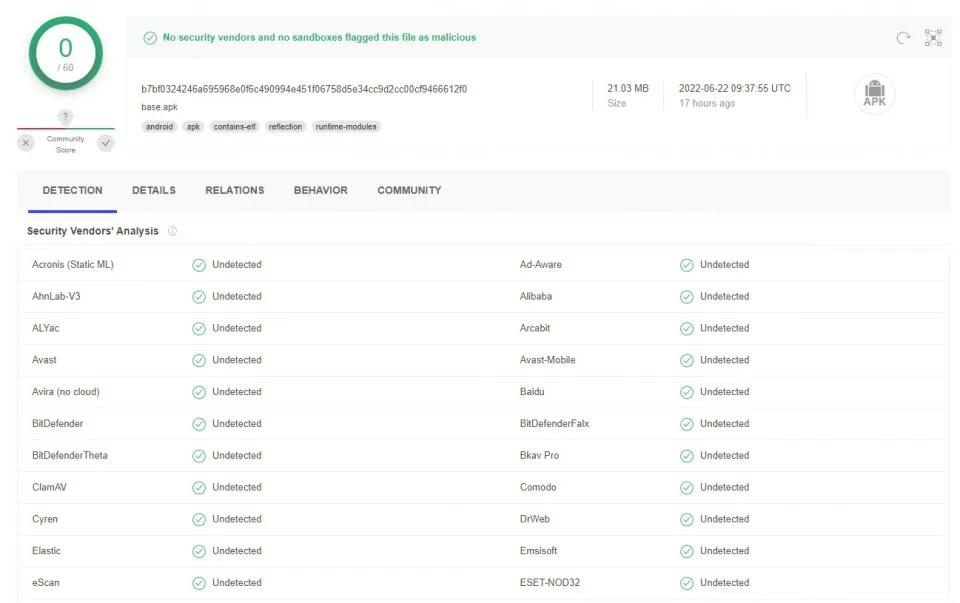
Task: Click the AhnLab-V3 undetected check icon
Action: point(199,297)
